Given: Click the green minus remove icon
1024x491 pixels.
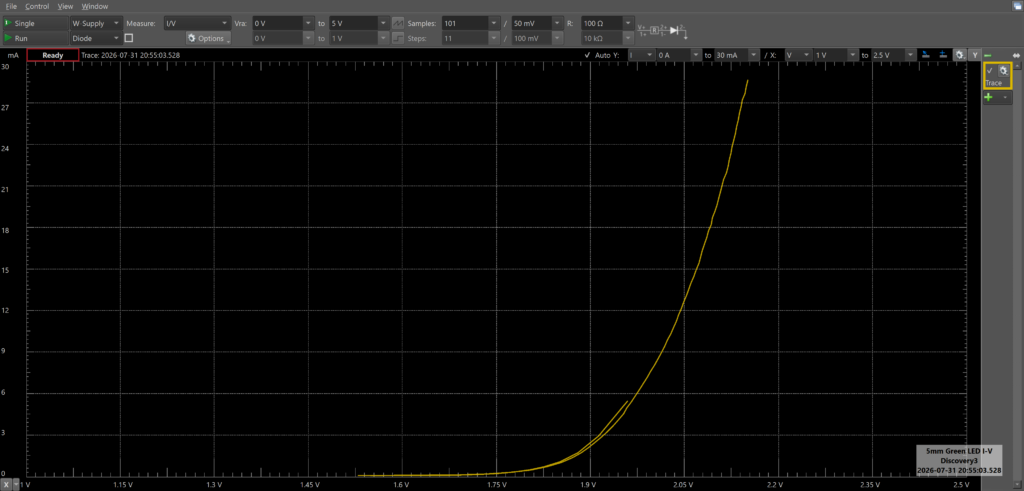Looking at the screenshot, I should [x=988, y=55].
